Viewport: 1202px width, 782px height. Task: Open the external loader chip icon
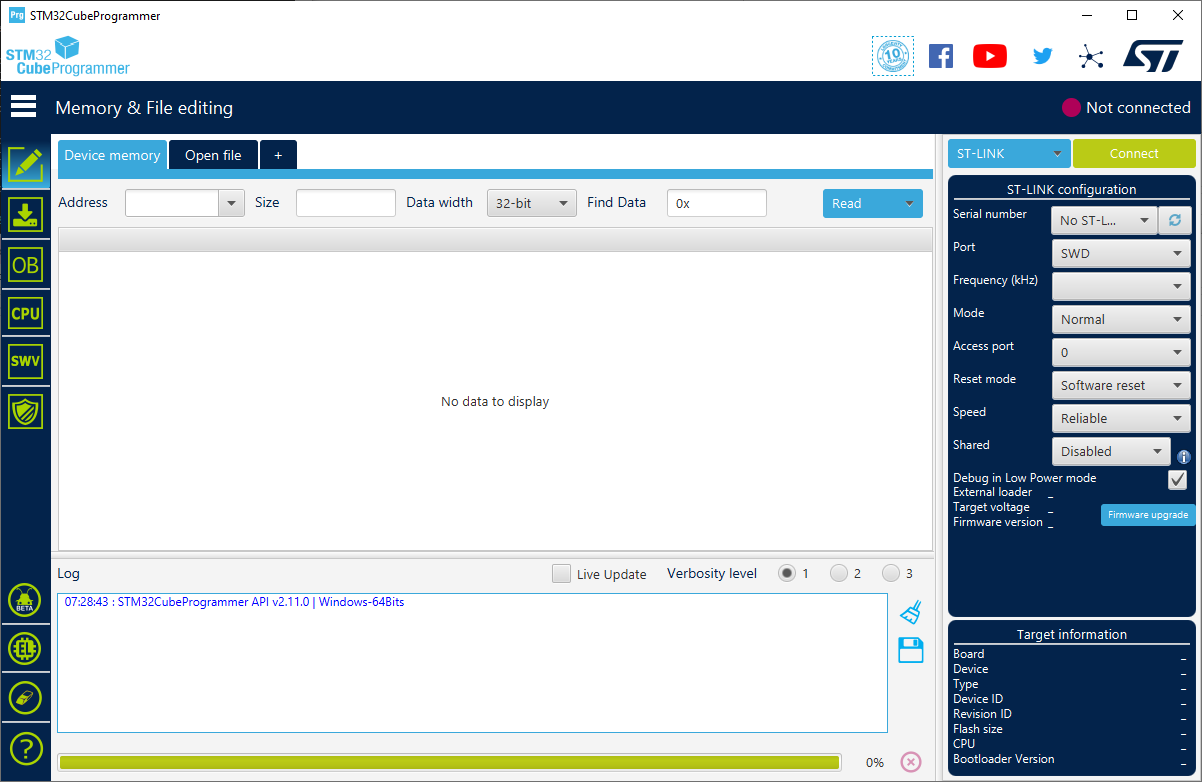25,649
